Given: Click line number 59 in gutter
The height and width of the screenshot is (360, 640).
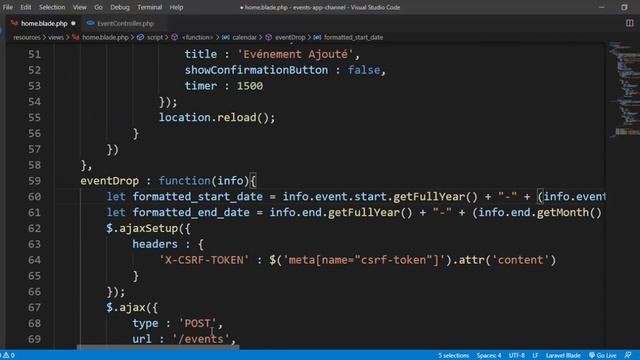Looking at the screenshot, I should [x=34, y=181].
